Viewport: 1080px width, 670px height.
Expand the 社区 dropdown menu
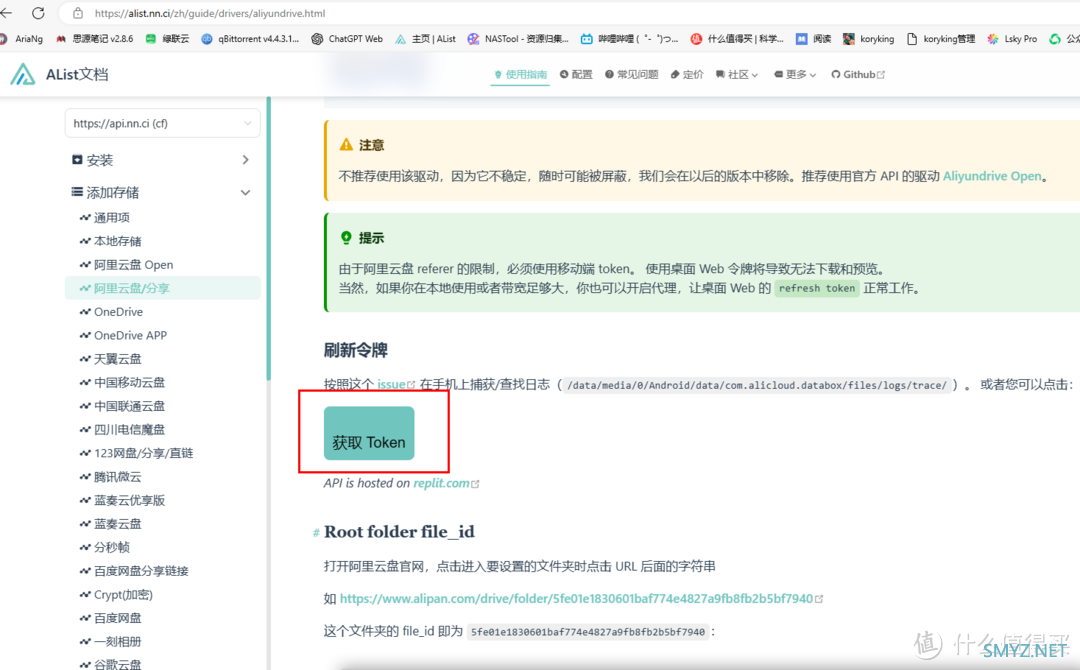click(736, 74)
